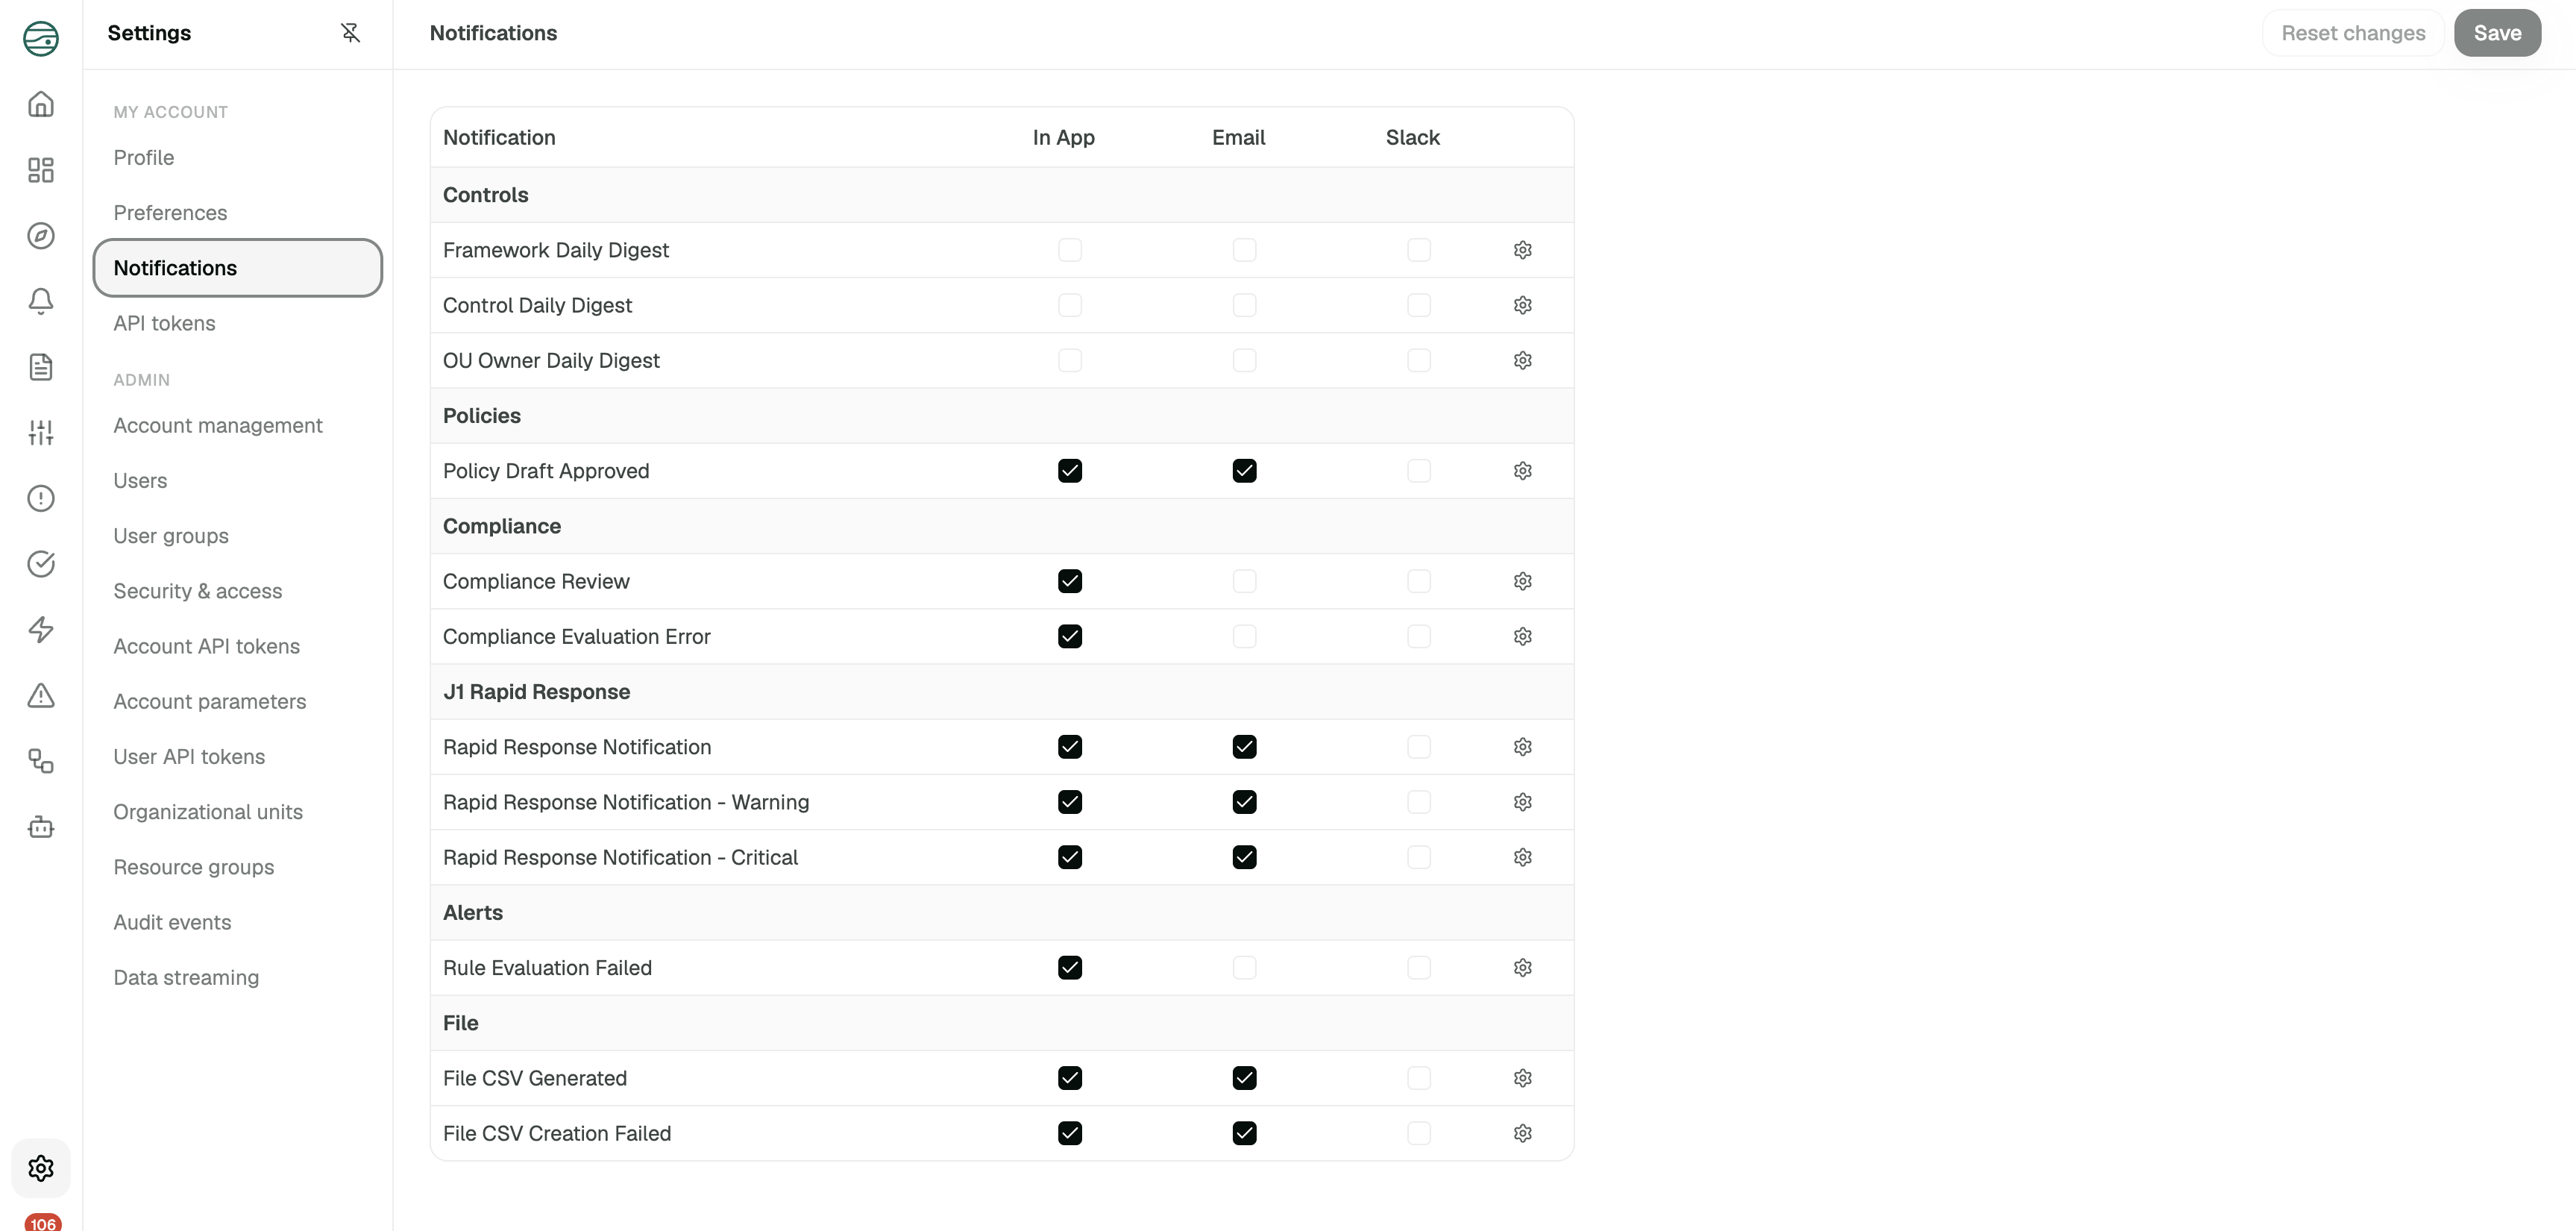Viewport: 2576px width, 1231px height.
Task: Enable Slack for Rapid Response Notification - Warning
Action: 1419,802
